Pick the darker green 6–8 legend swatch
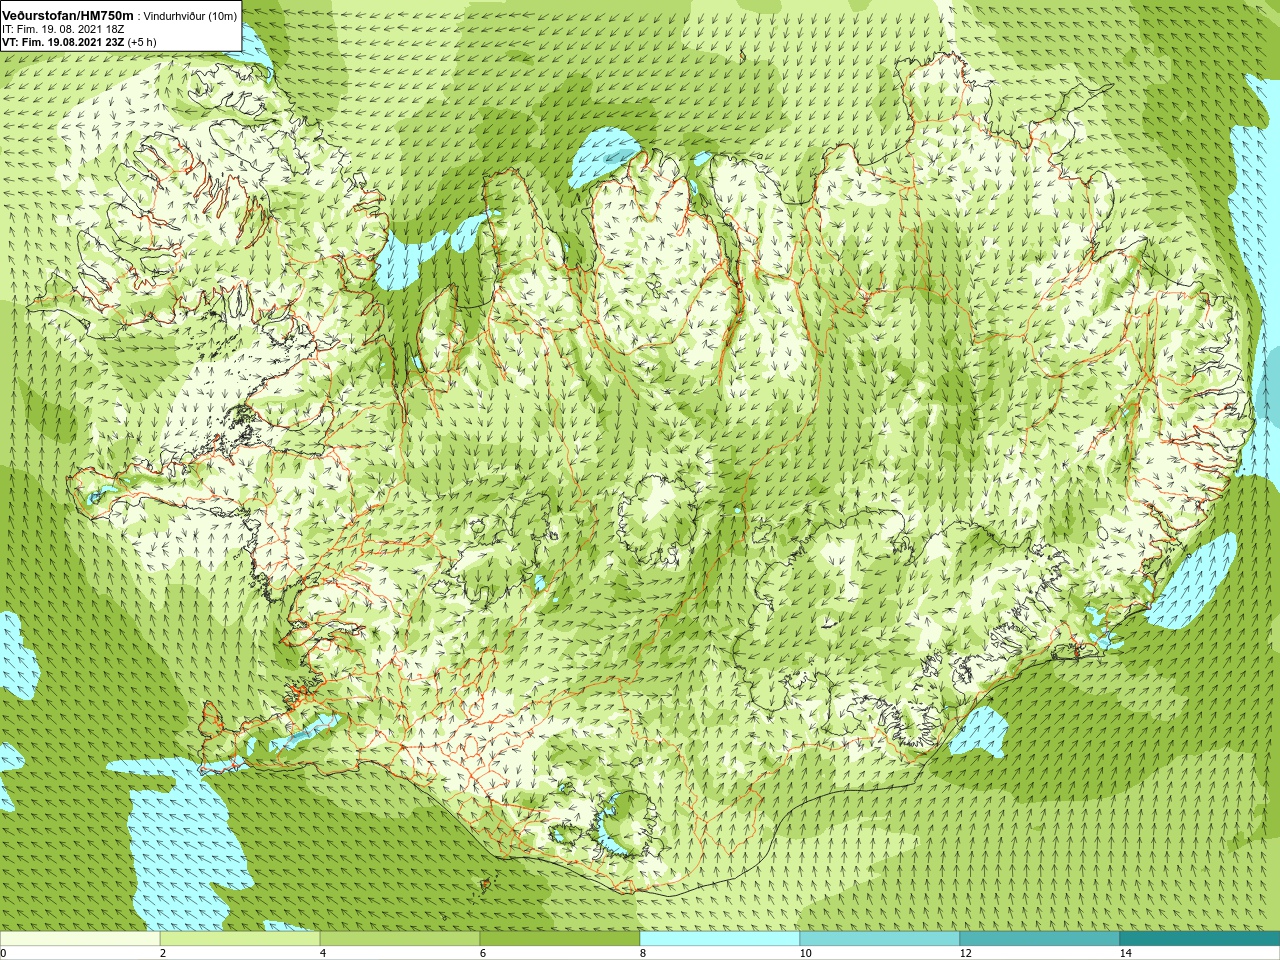Viewport: 1280px width, 960px height. (x=560, y=939)
